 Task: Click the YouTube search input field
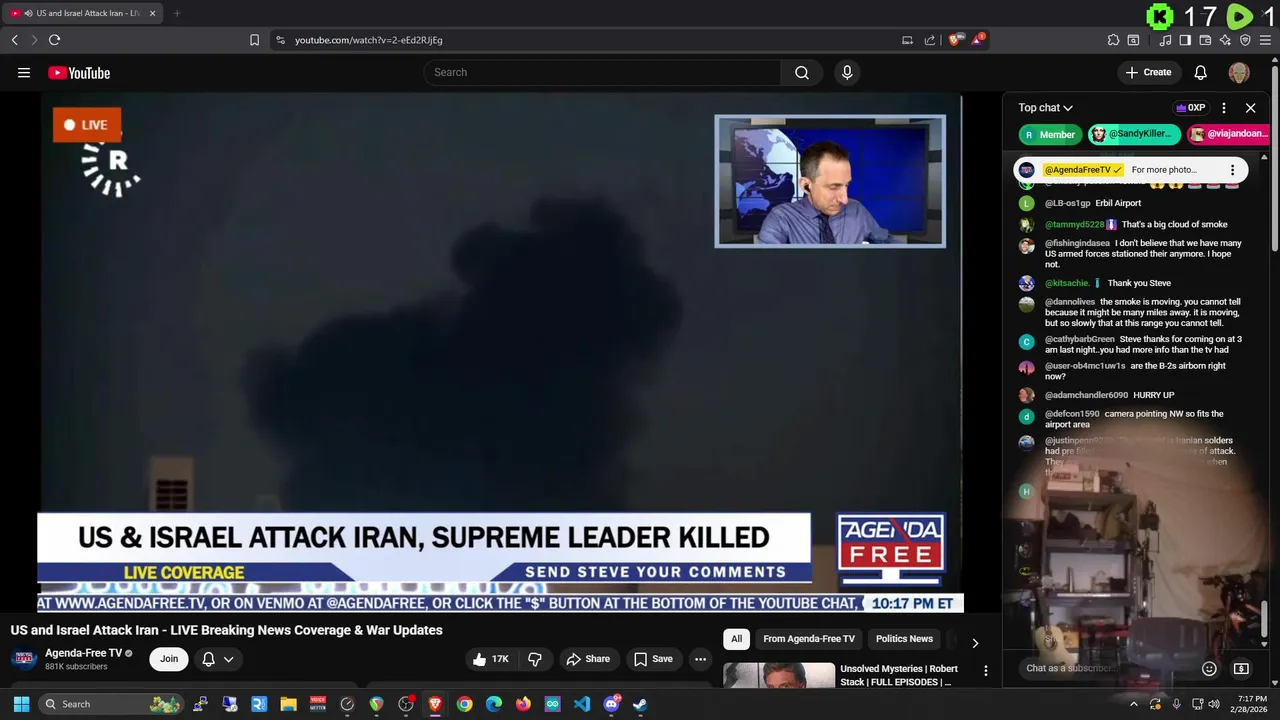pyautogui.click(x=602, y=72)
